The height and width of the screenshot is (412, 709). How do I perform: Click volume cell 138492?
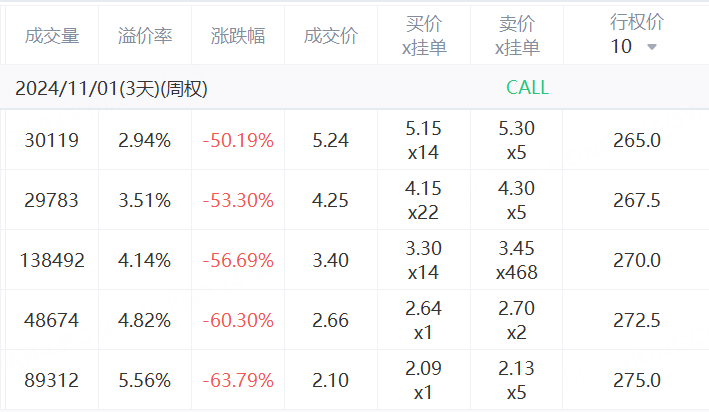(x=52, y=260)
